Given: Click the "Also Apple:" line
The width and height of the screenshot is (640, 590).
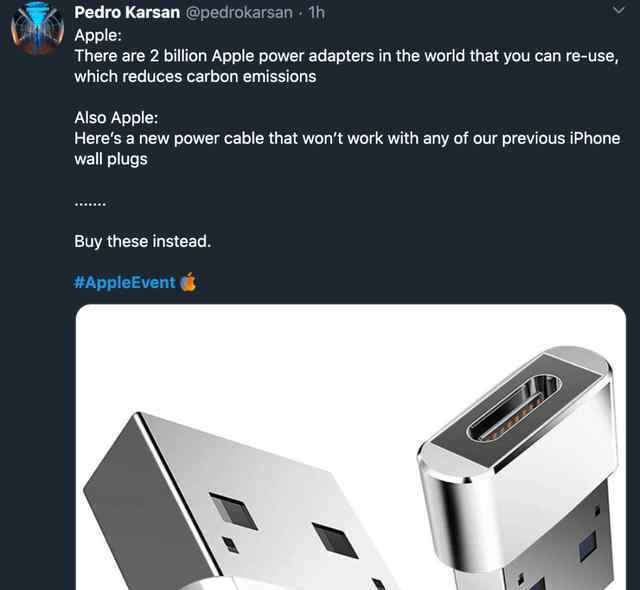Looking at the screenshot, I should tap(116, 118).
